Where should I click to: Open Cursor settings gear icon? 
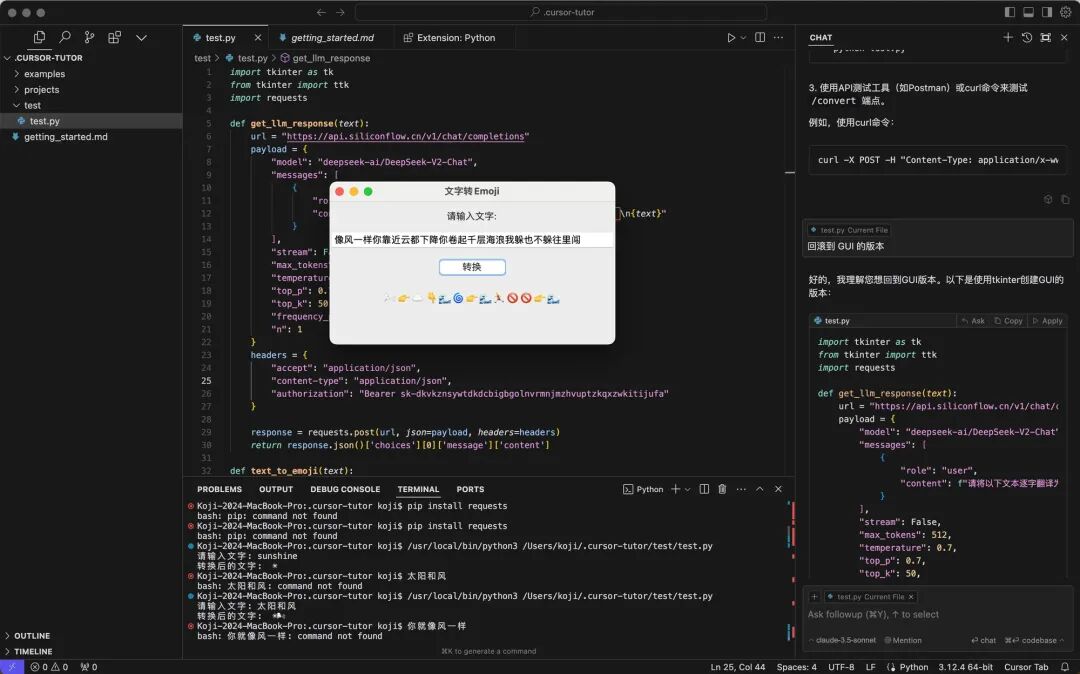1066,12
